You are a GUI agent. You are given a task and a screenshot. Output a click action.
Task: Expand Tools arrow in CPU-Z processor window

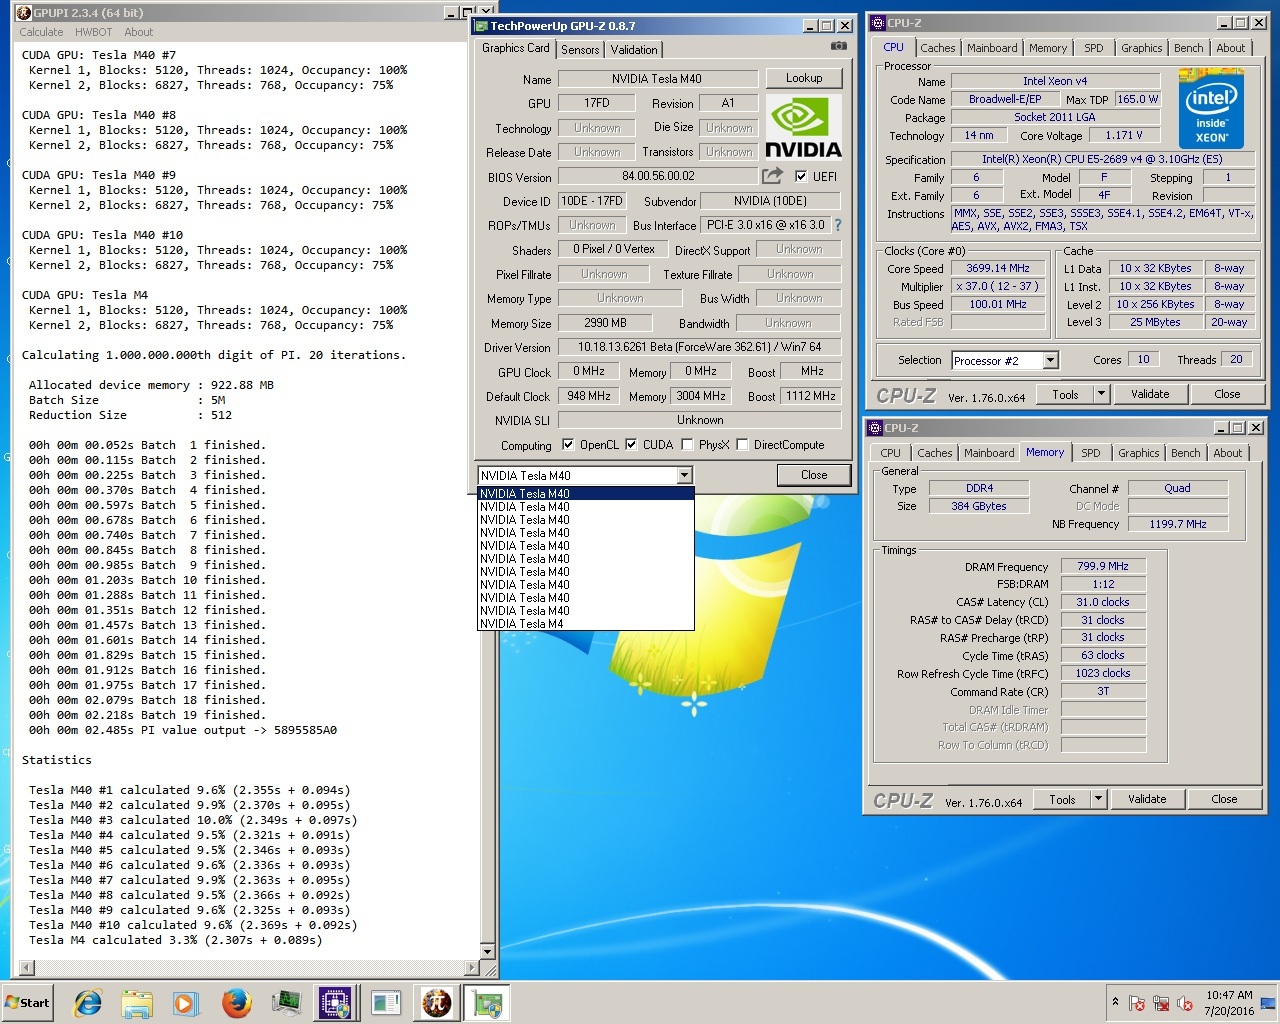tap(1101, 394)
